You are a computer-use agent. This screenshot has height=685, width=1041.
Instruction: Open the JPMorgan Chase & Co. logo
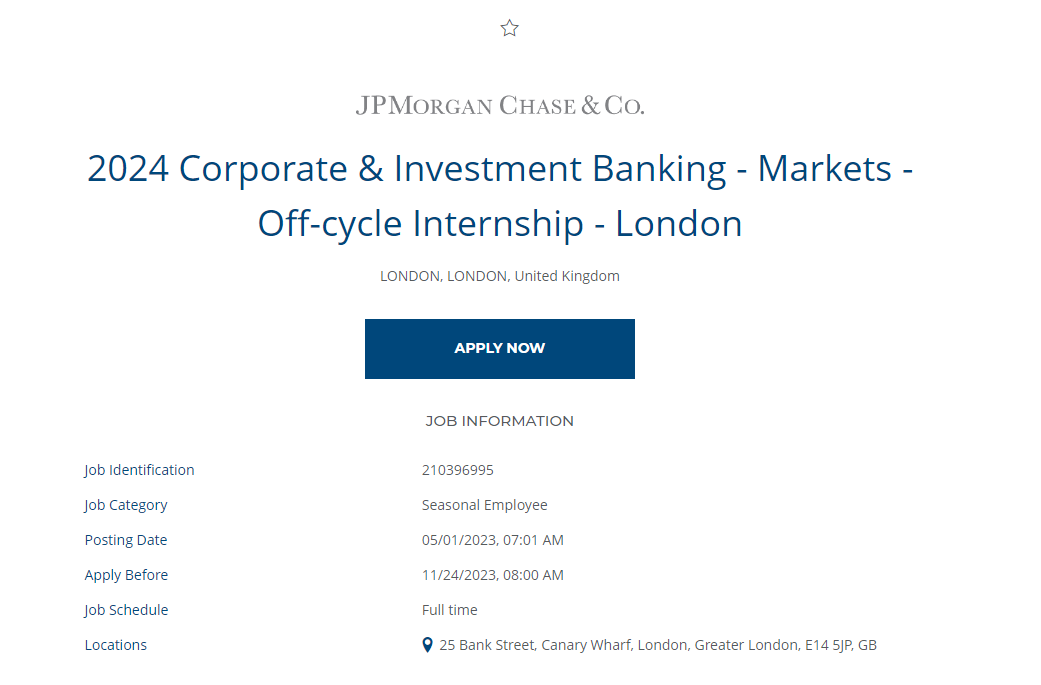tap(500, 106)
